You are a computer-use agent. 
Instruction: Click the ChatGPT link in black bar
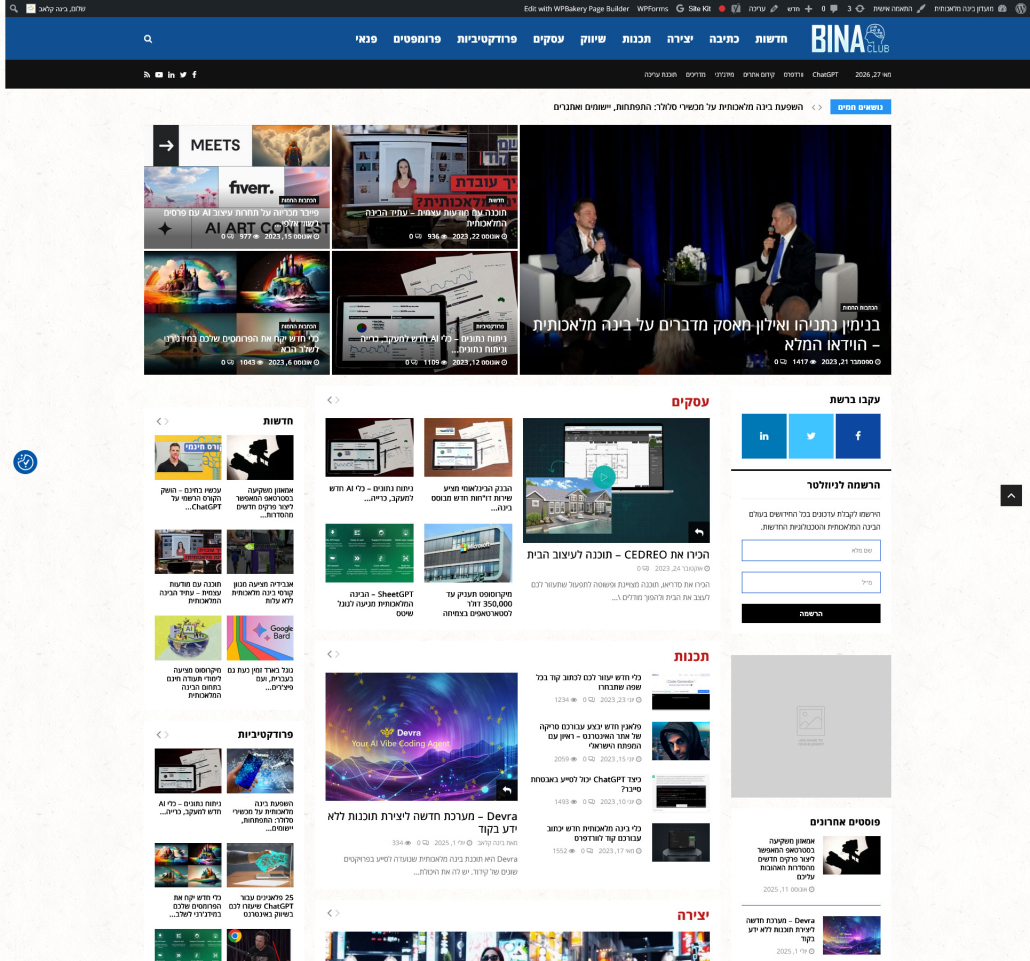click(825, 75)
